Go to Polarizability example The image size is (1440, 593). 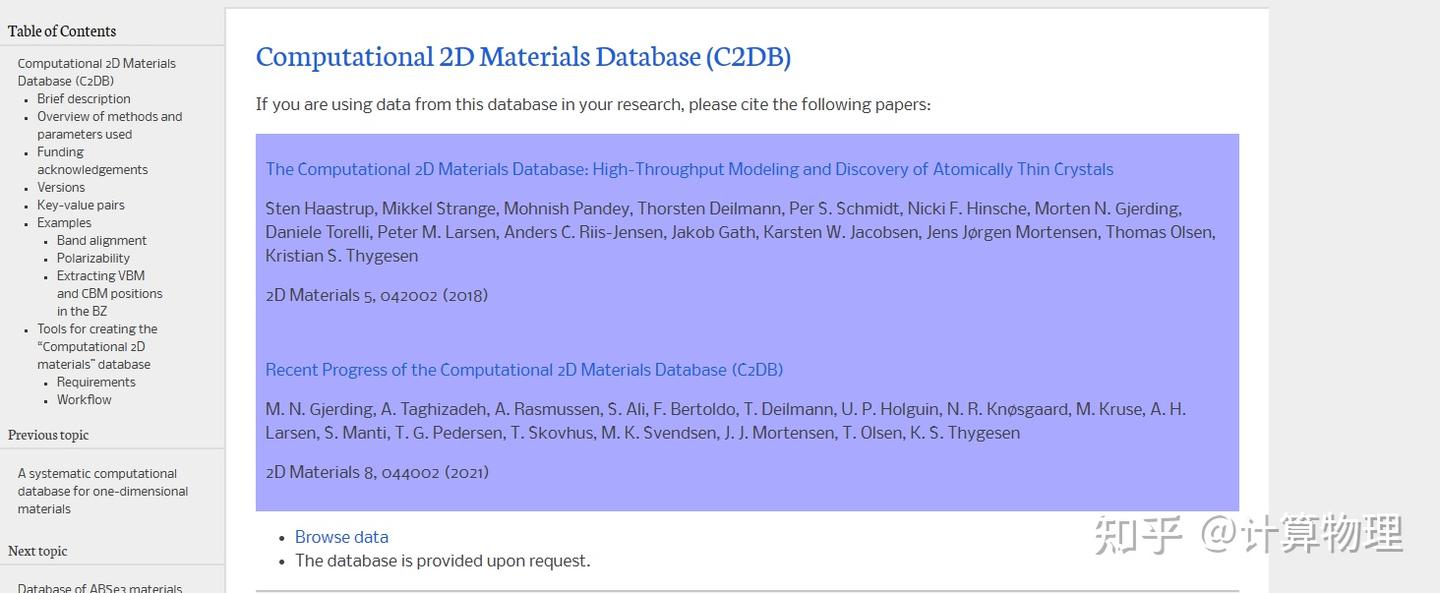tap(93, 258)
